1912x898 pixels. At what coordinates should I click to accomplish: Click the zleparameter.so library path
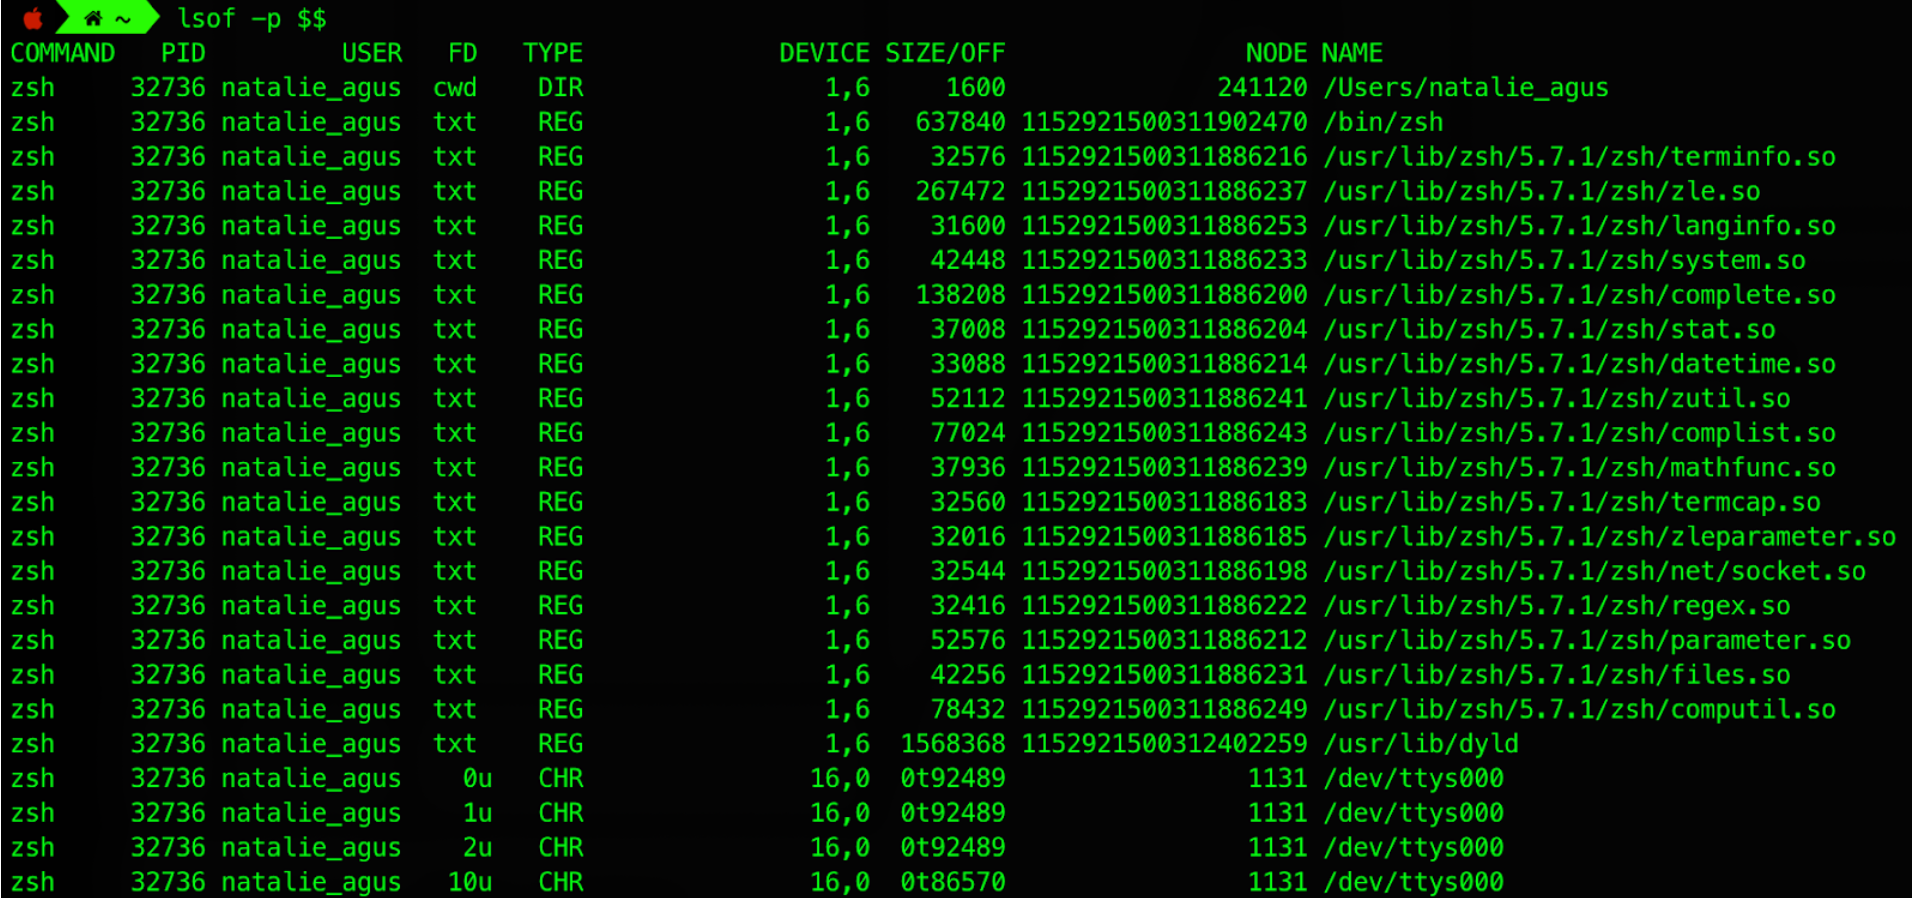pyautogui.click(x=1609, y=537)
